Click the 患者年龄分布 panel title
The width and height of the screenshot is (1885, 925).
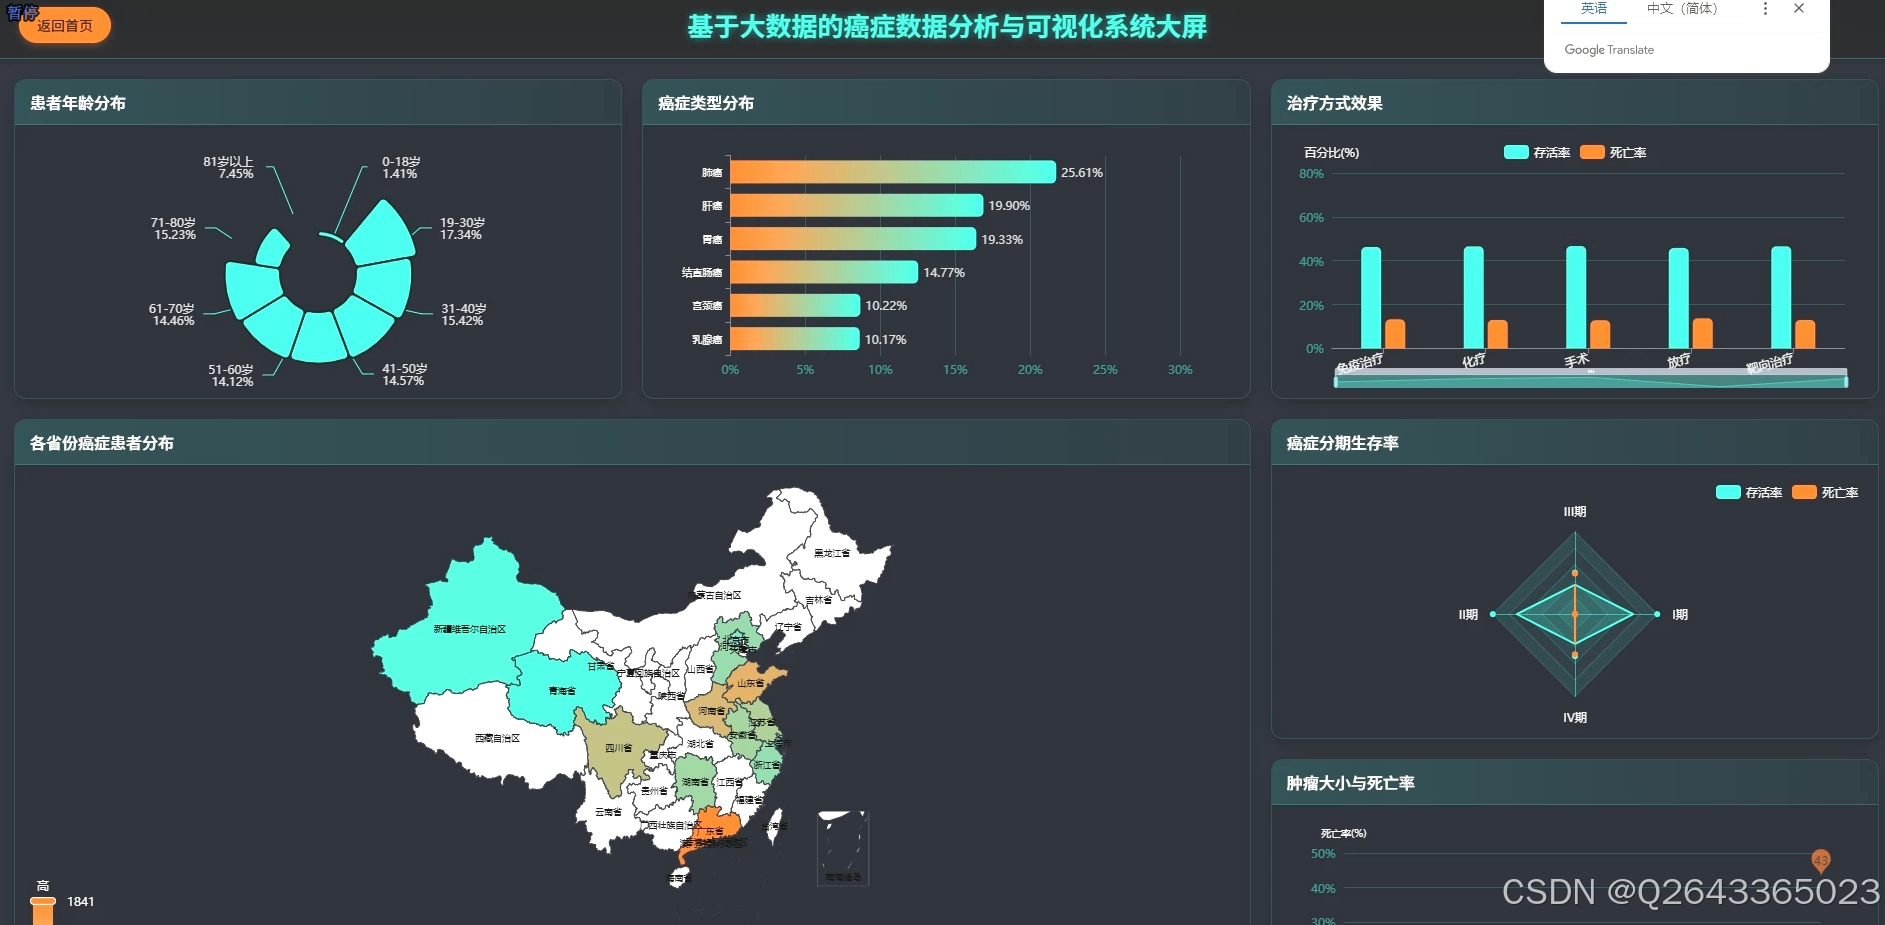click(78, 103)
